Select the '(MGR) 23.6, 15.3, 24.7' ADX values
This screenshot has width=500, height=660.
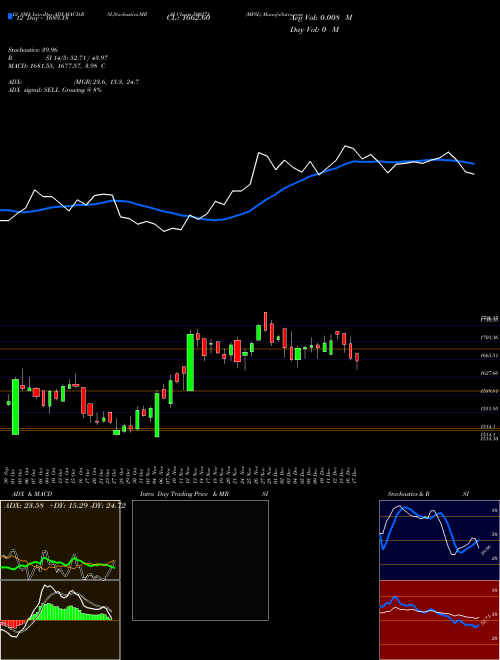[x=106, y=82]
